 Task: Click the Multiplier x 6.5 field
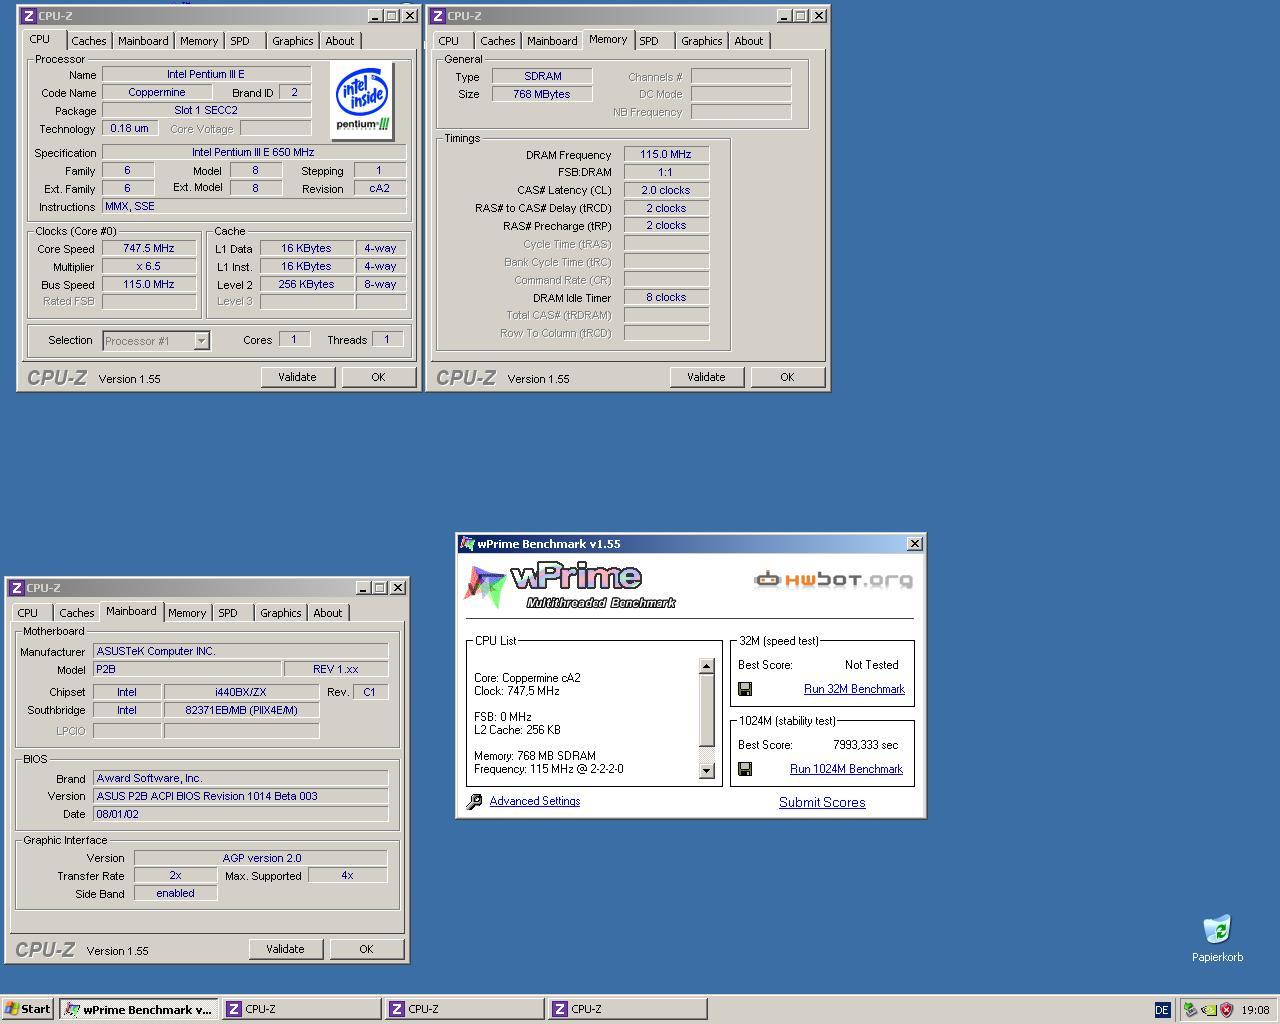coord(149,267)
